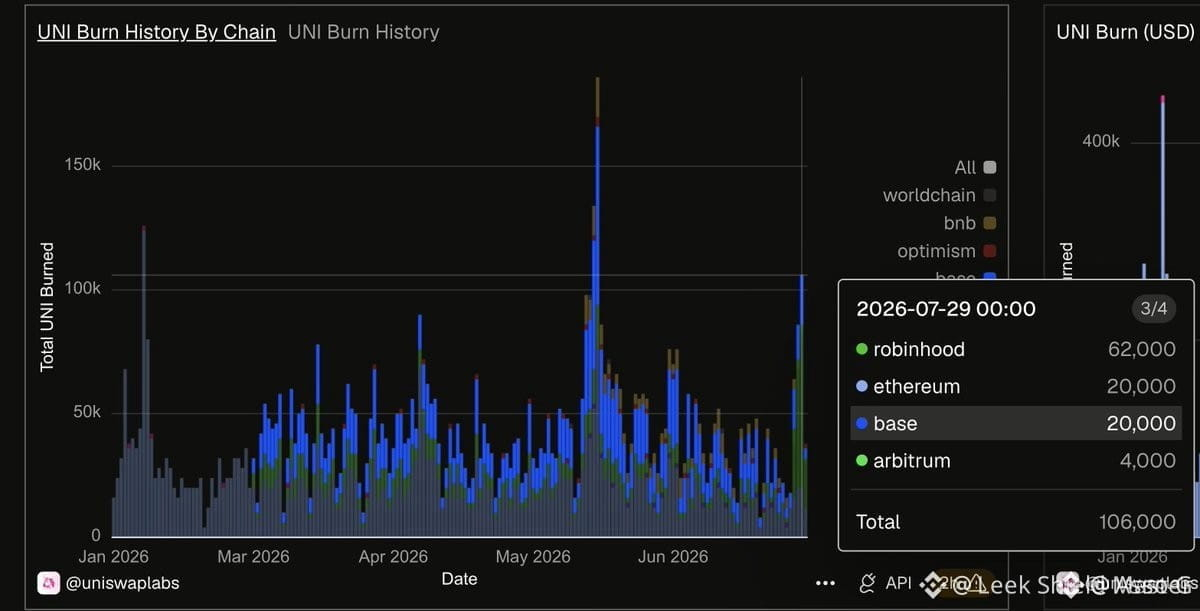Viewport: 1200px width, 611px height.
Task: Click the Jan 2026 x-axis label
Action: tap(113, 556)
